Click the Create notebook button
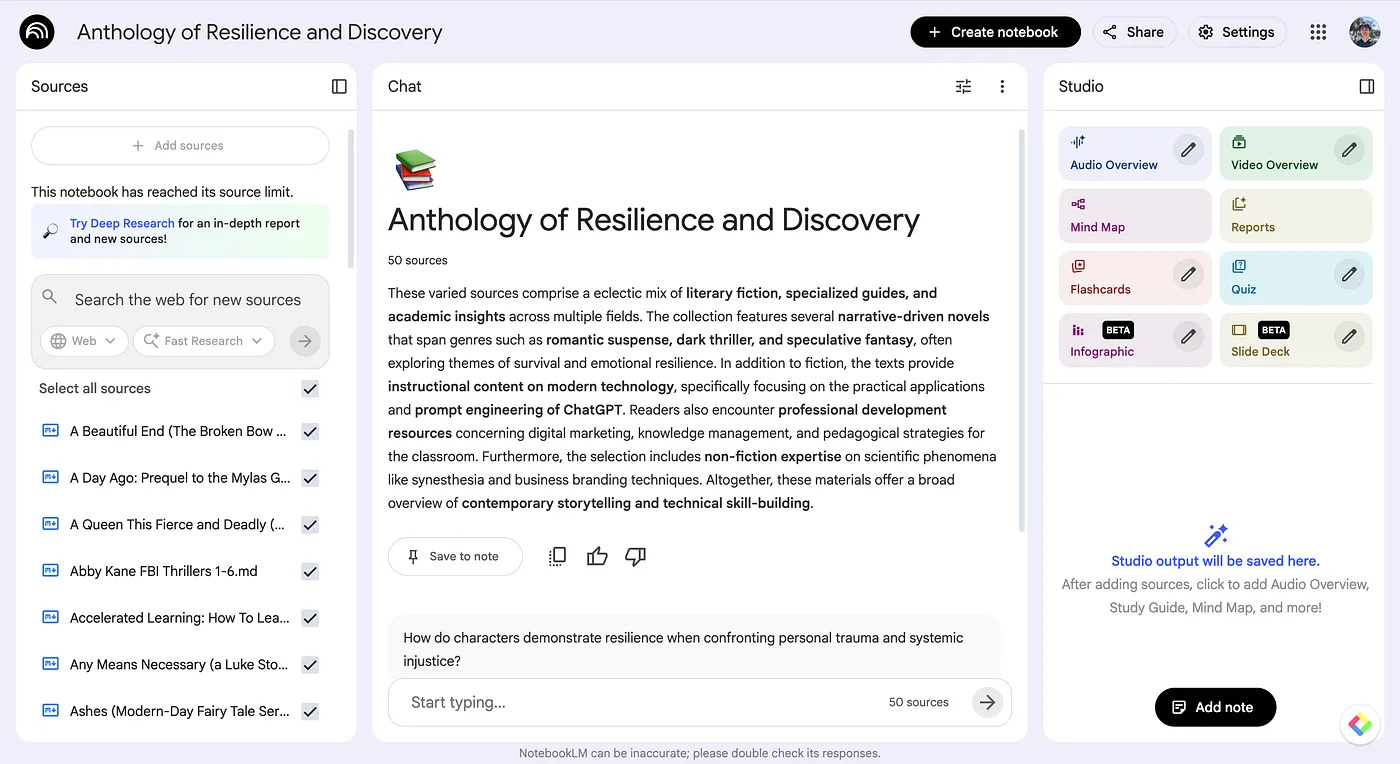The width and height of the screenshot is (1400, 764). click(x=995, y=32)
